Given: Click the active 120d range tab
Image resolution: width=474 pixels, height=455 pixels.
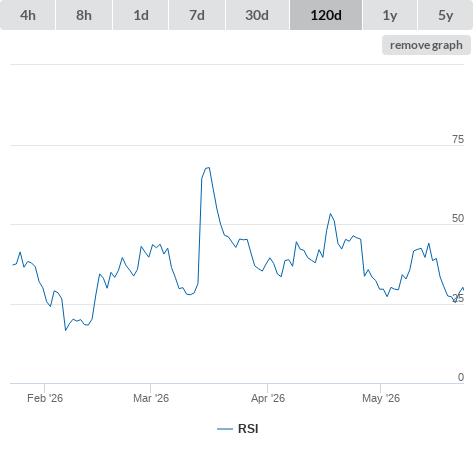Looking at the screenshot, I should point(326,15).
